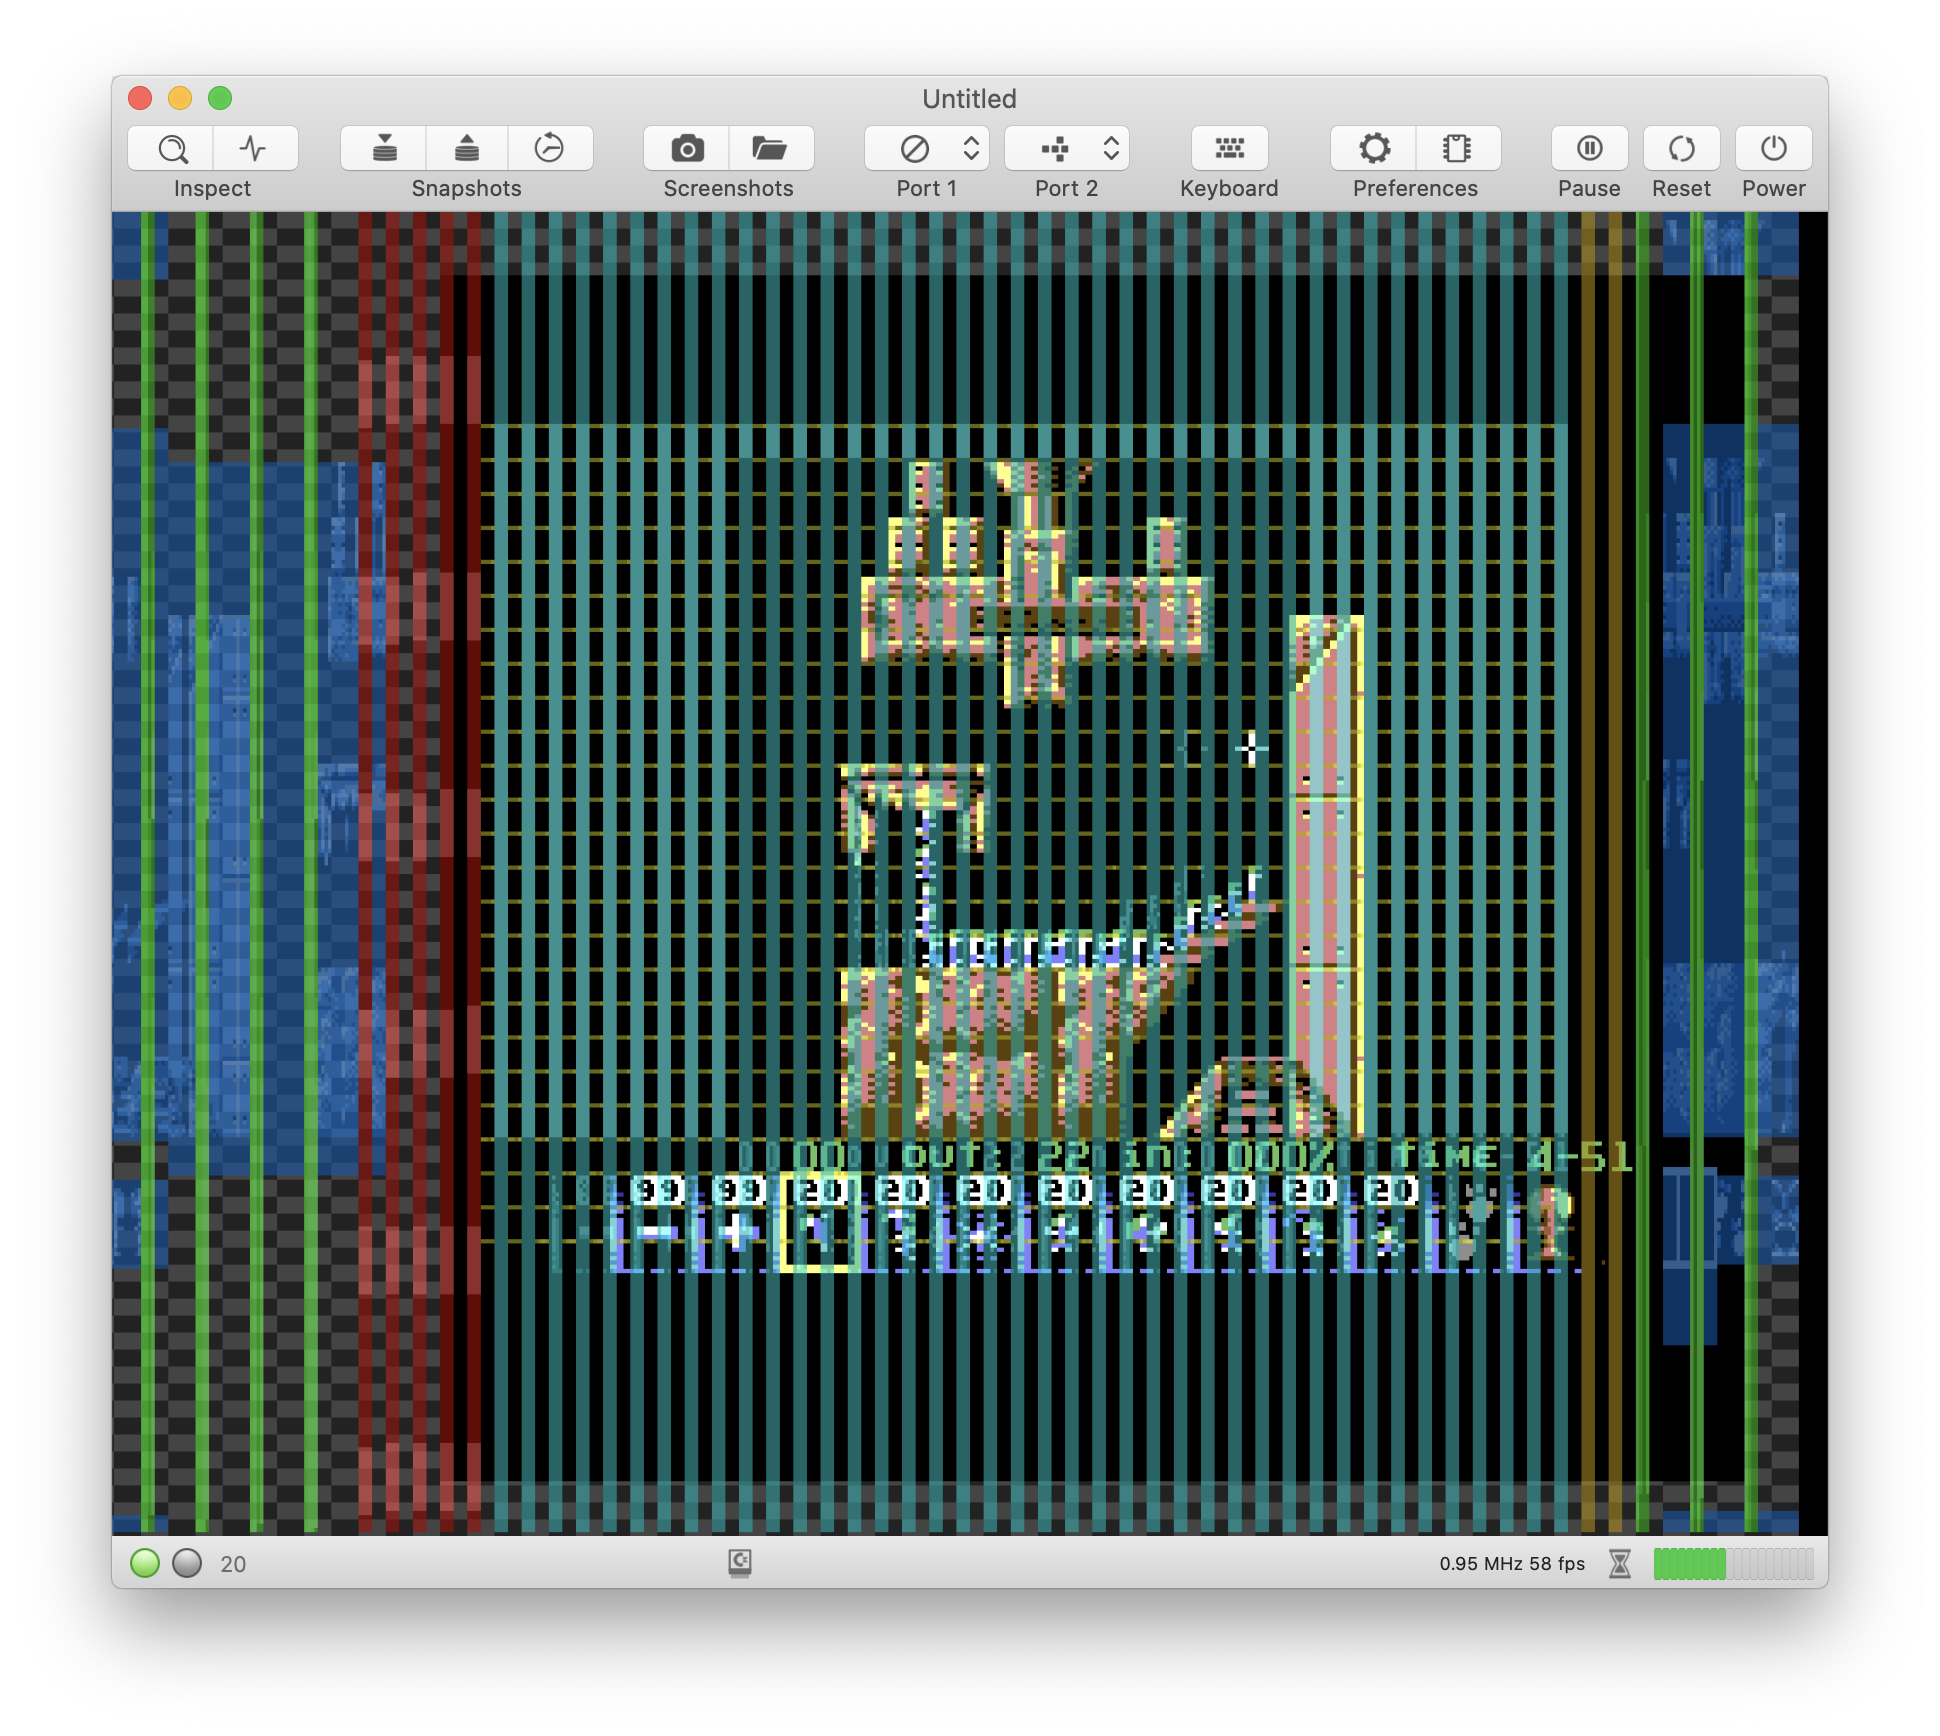Toggle the Power button
The width and height of the screenshot is (1940, 1736).
[1773, 148]
